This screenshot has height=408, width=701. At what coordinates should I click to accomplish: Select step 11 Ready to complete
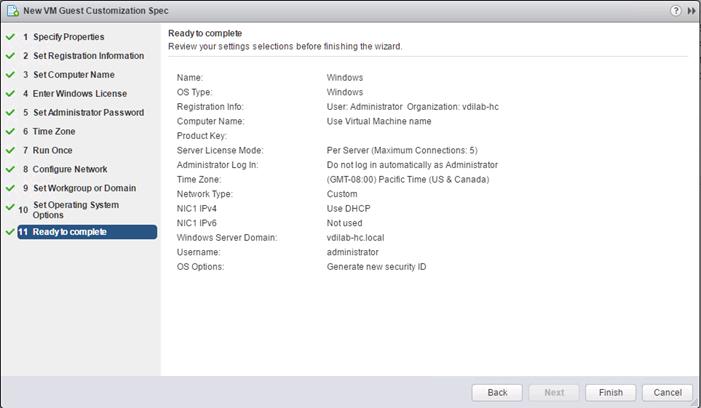87,232
